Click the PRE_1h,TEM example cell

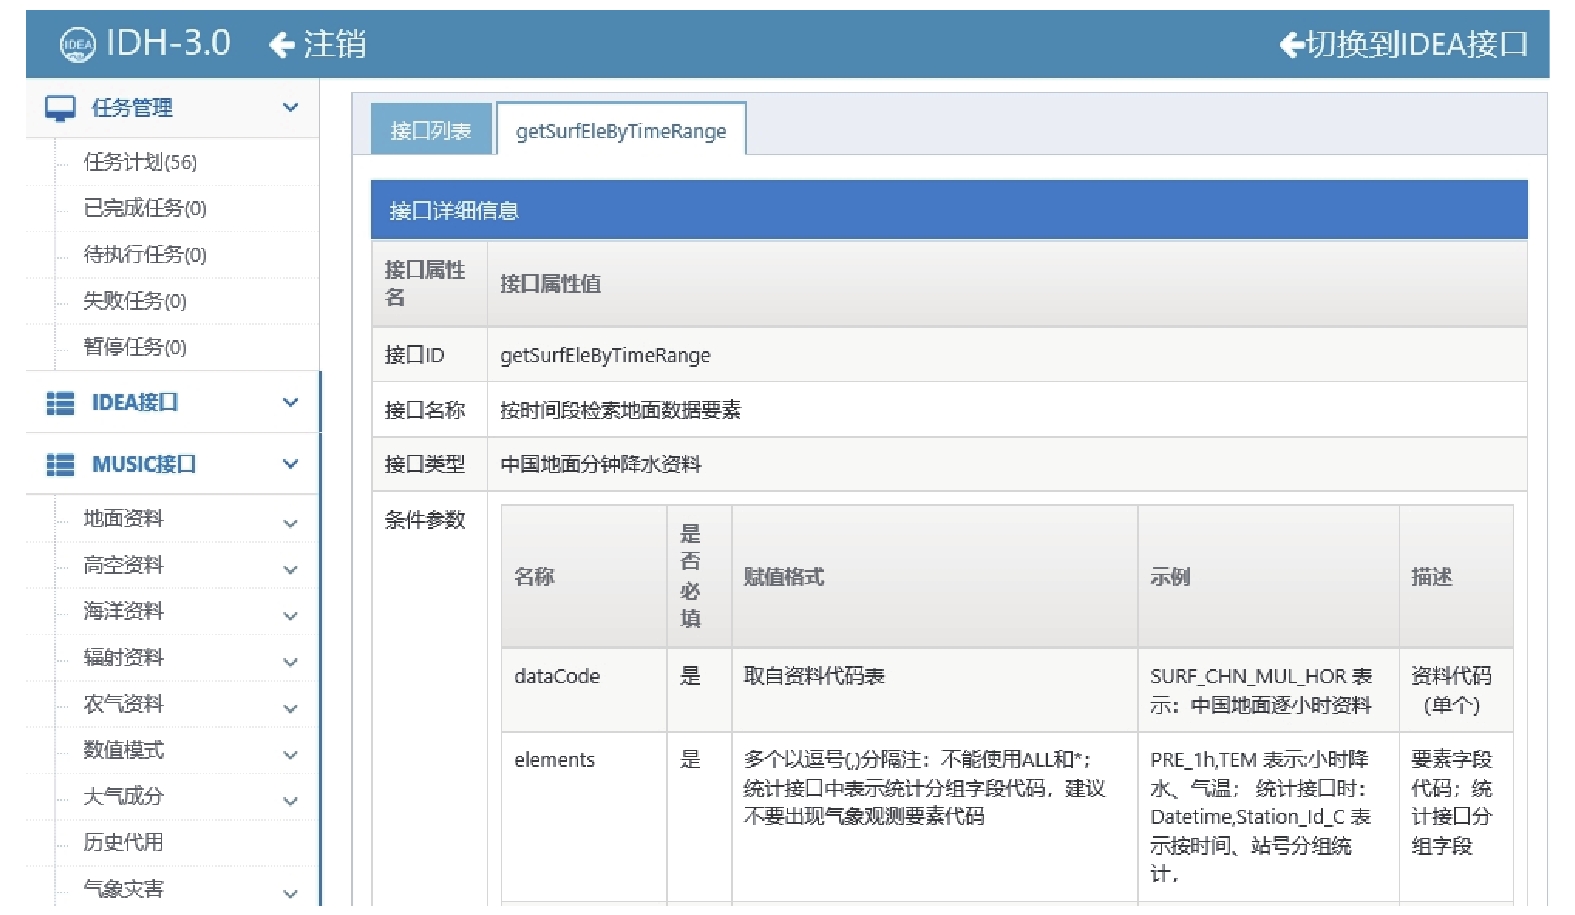1268,817
